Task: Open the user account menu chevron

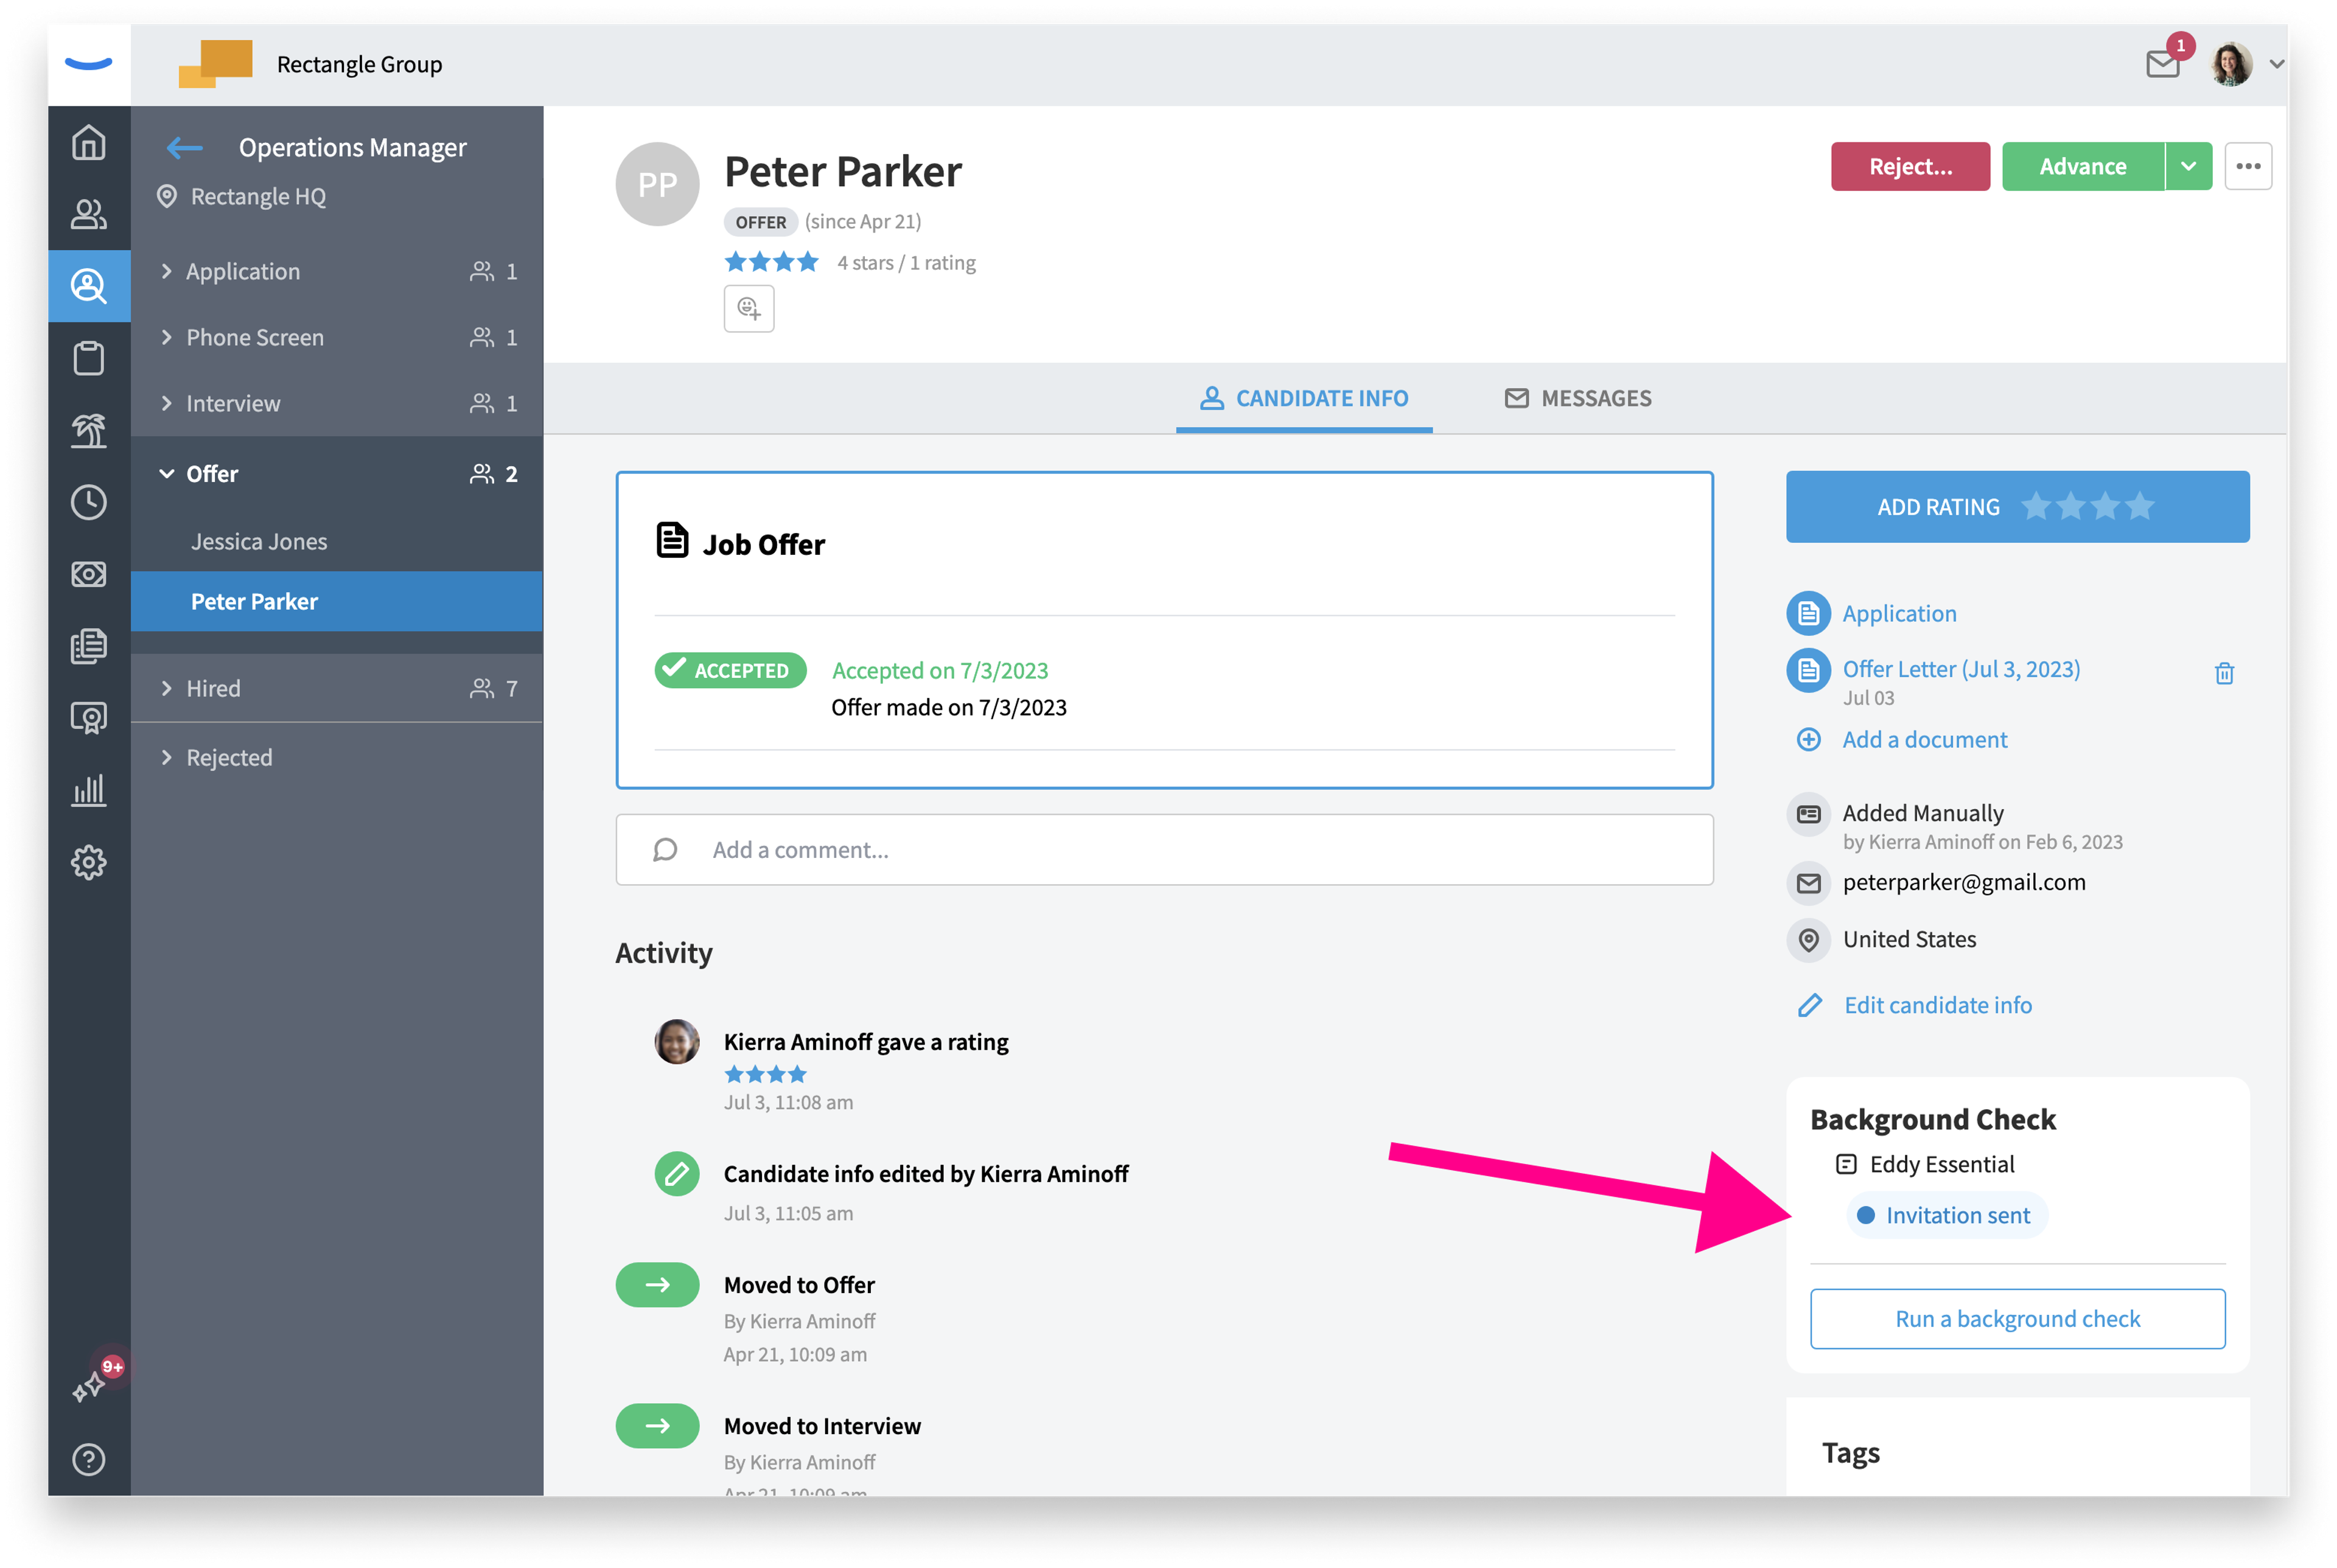Action: pyautogui.click(x=2277, y=64)
